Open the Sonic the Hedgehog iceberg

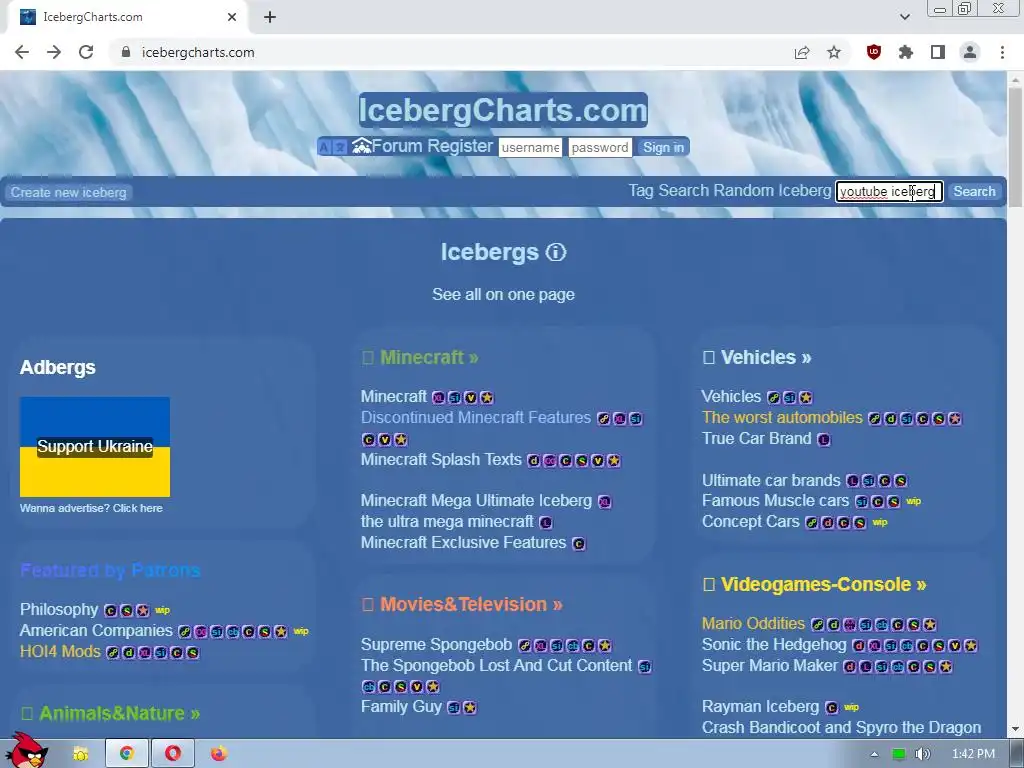[774, 645]
